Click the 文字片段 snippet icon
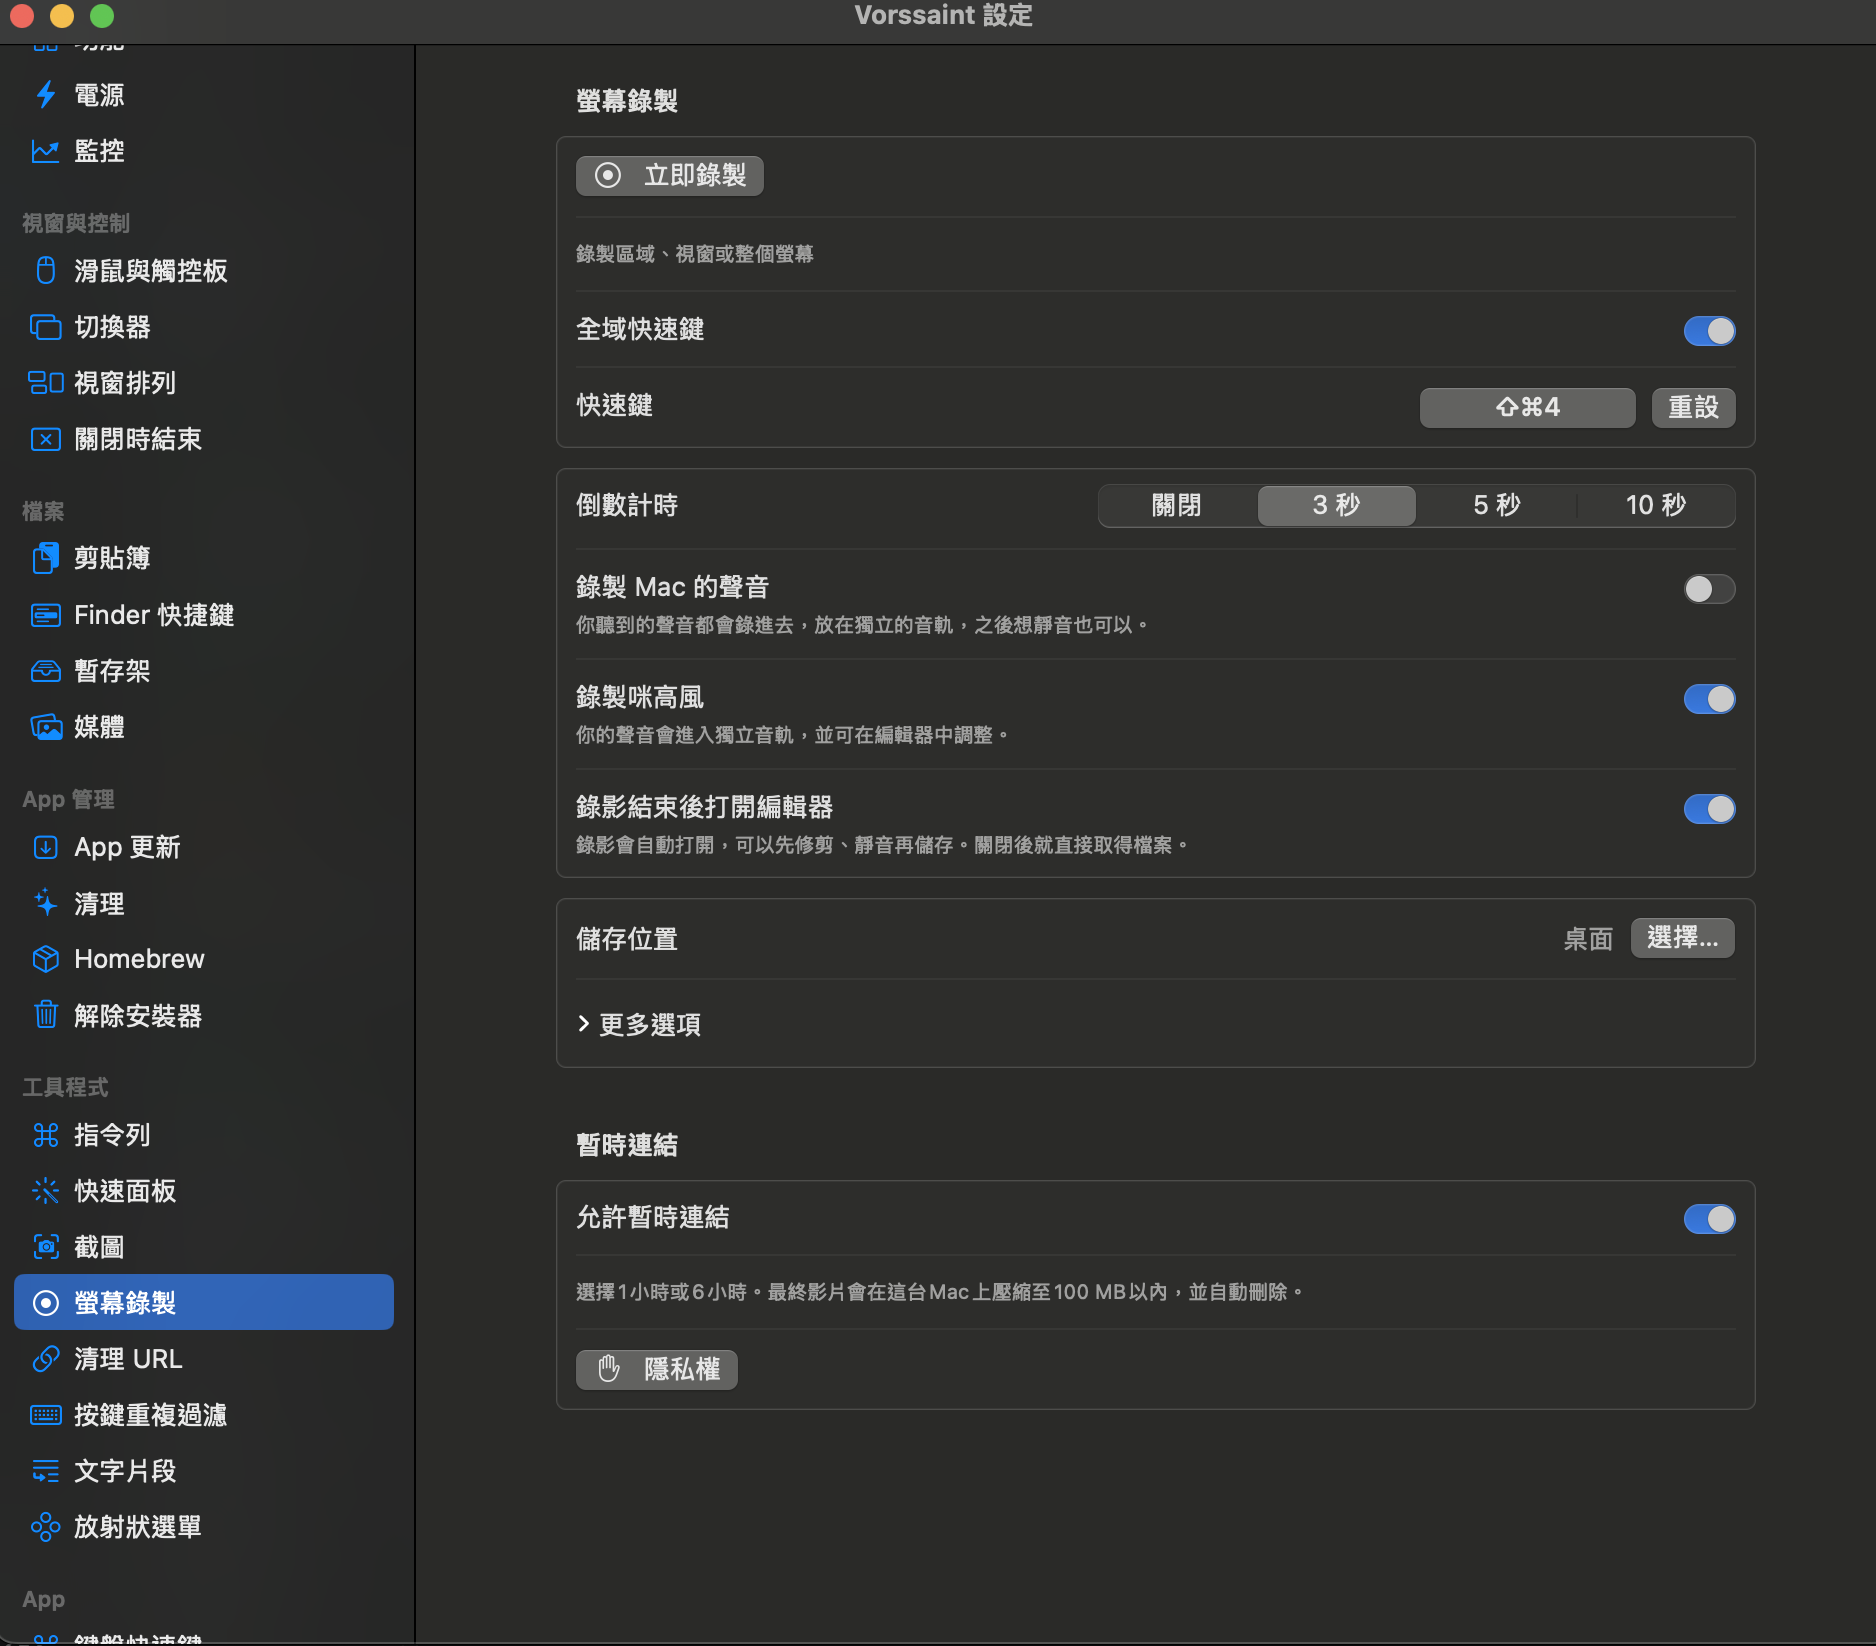 pos(46,1471)
